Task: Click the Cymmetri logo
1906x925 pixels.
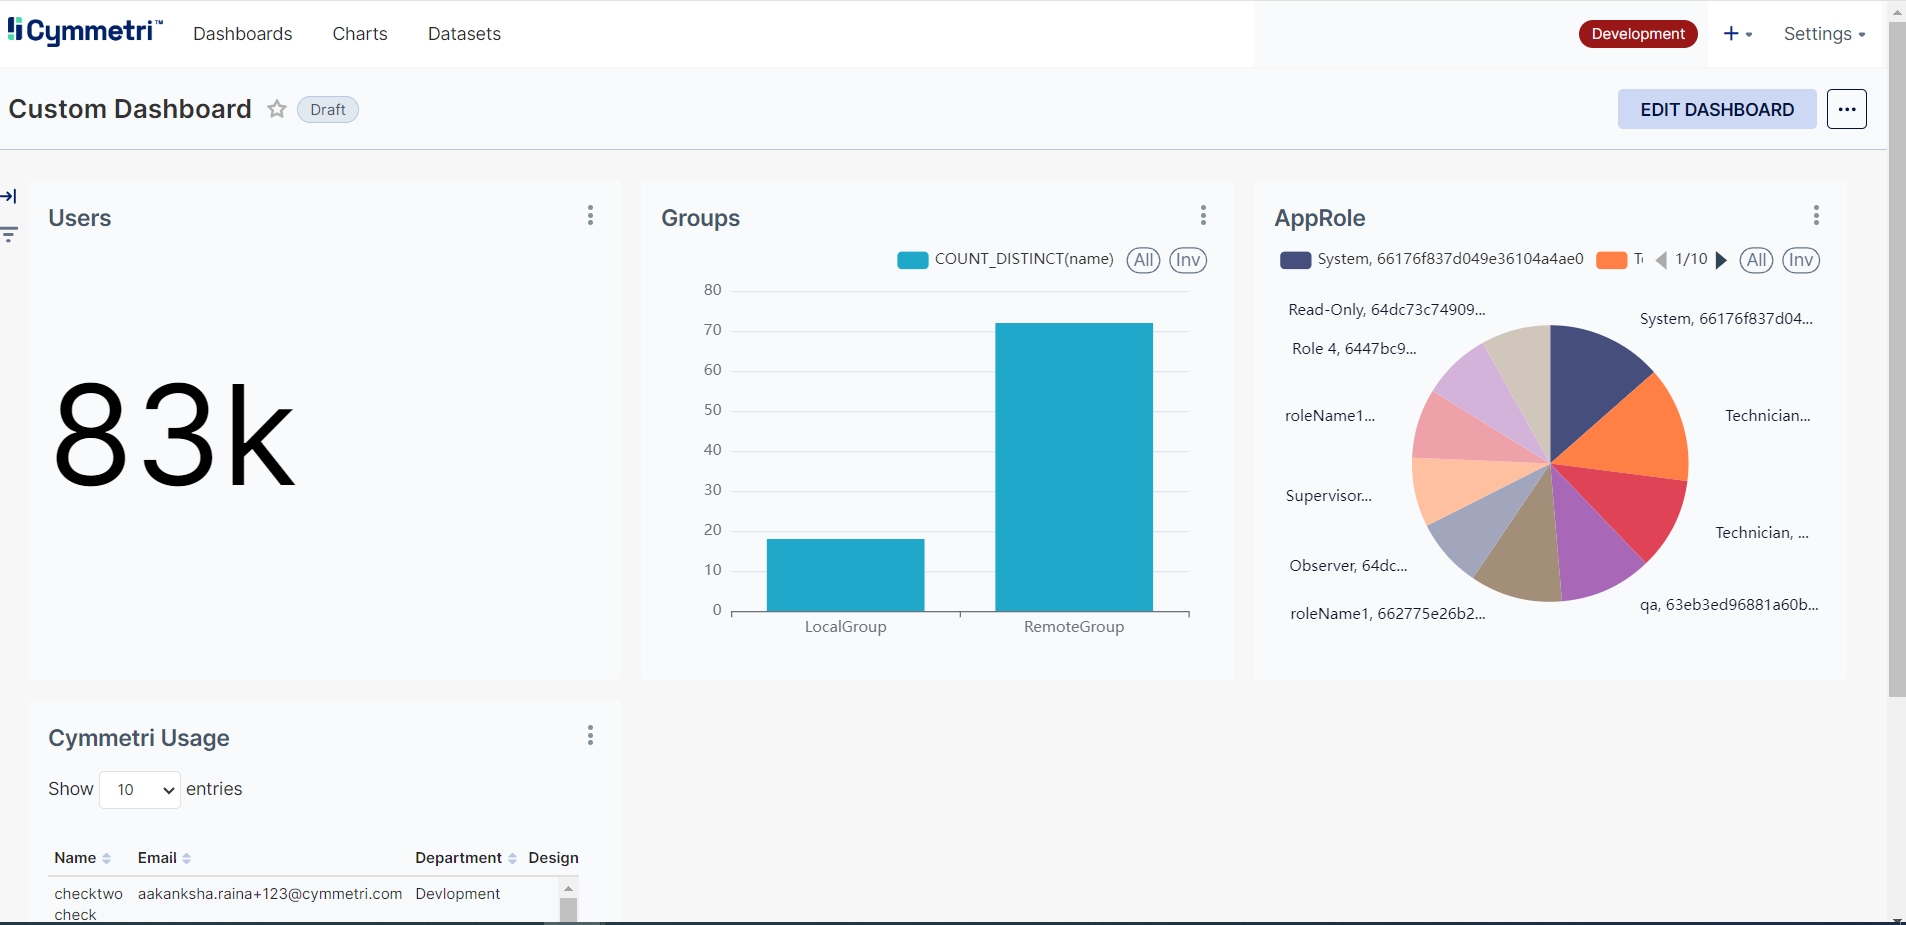Action: (85, 32)
